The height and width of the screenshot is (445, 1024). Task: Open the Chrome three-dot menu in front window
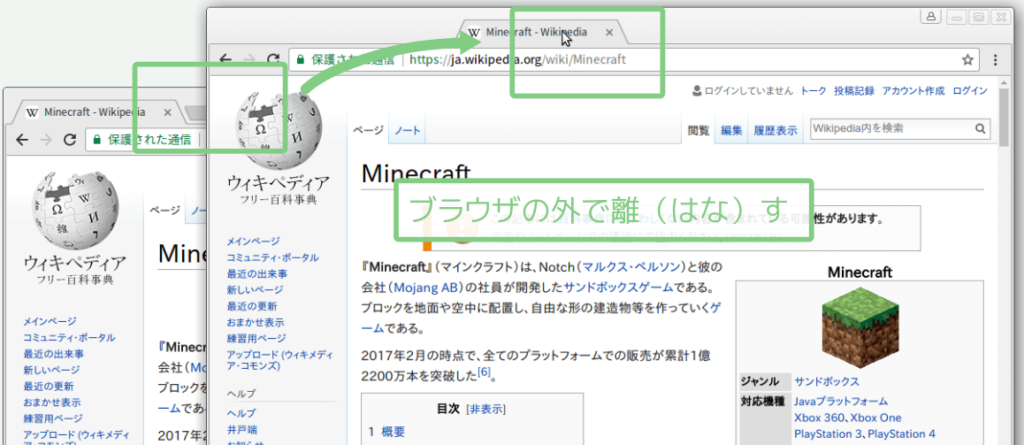point(995,60)
